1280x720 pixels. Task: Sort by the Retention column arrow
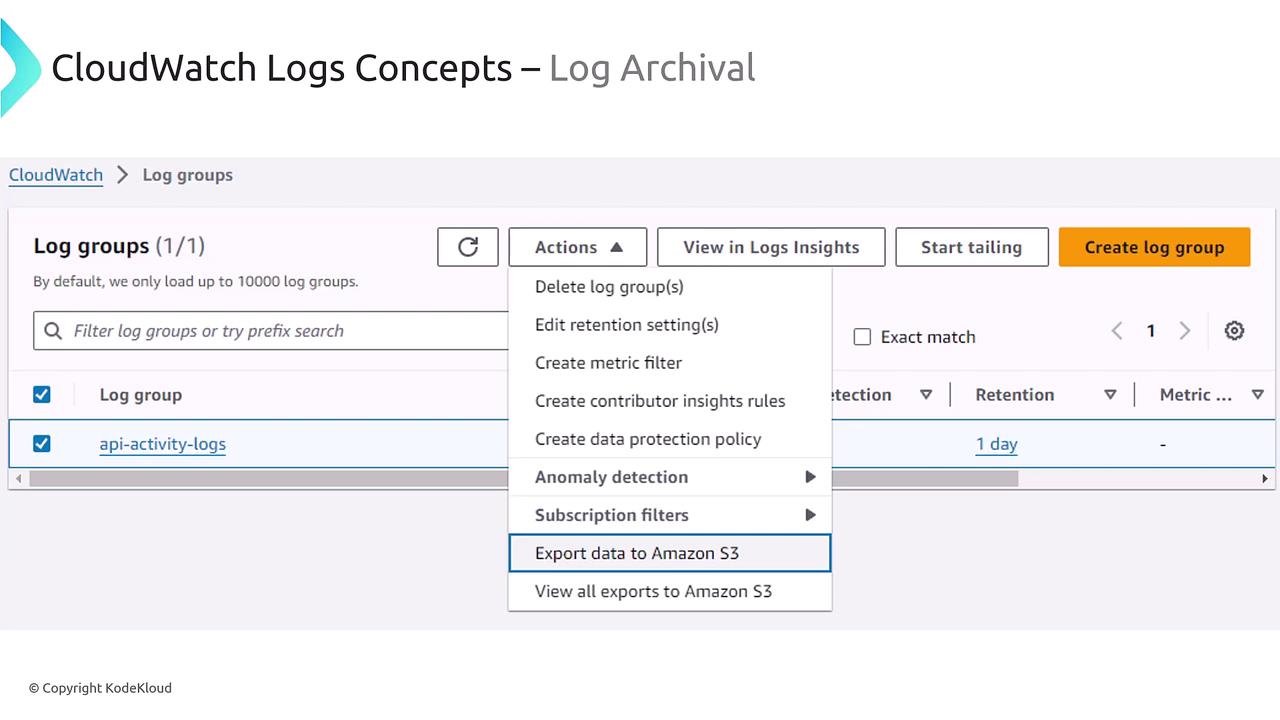click(1110, 395)
